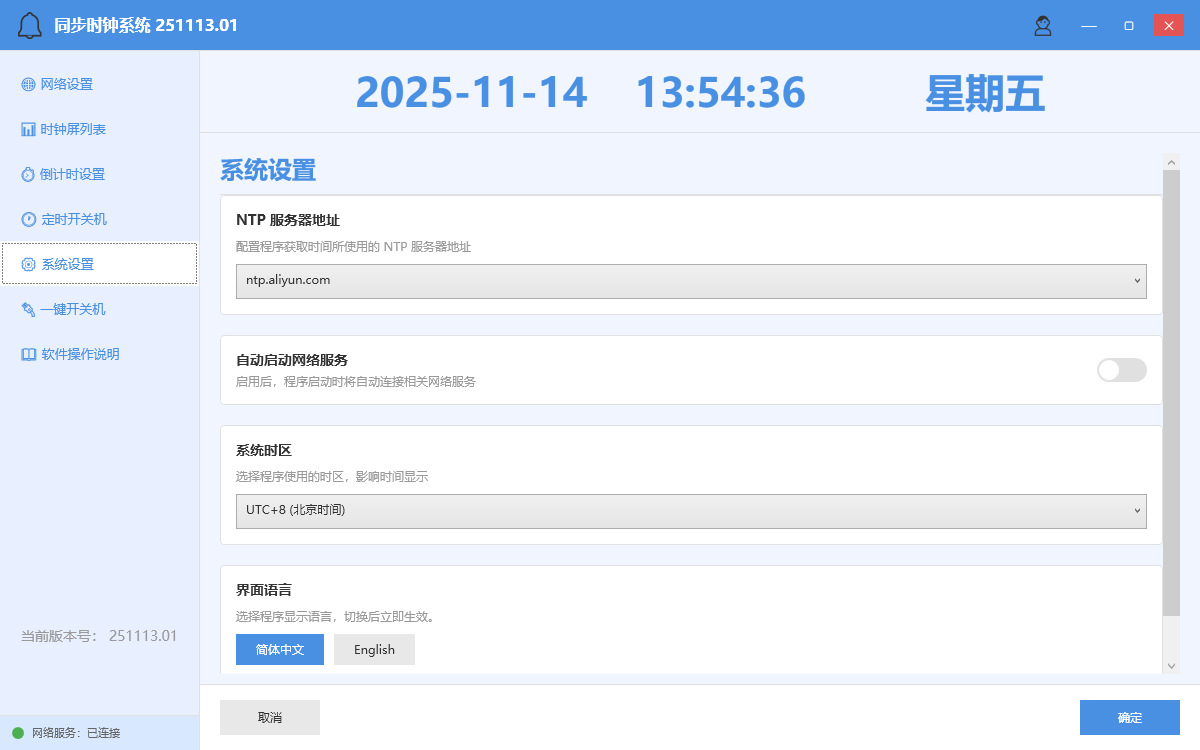Switch interface language to English
The height and width of the screenshot is (750, 1200).
click(374, 649)
